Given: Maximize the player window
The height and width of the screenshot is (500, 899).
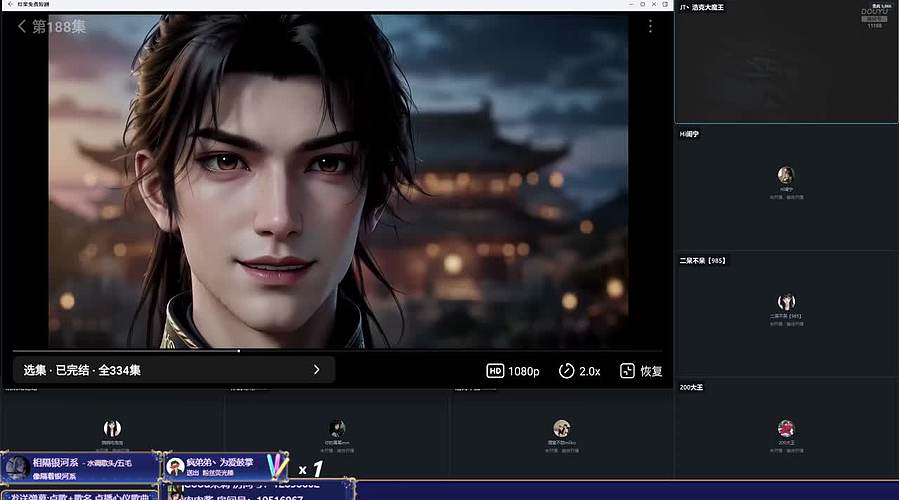Looking at the screenshot, I should (643, 4).
